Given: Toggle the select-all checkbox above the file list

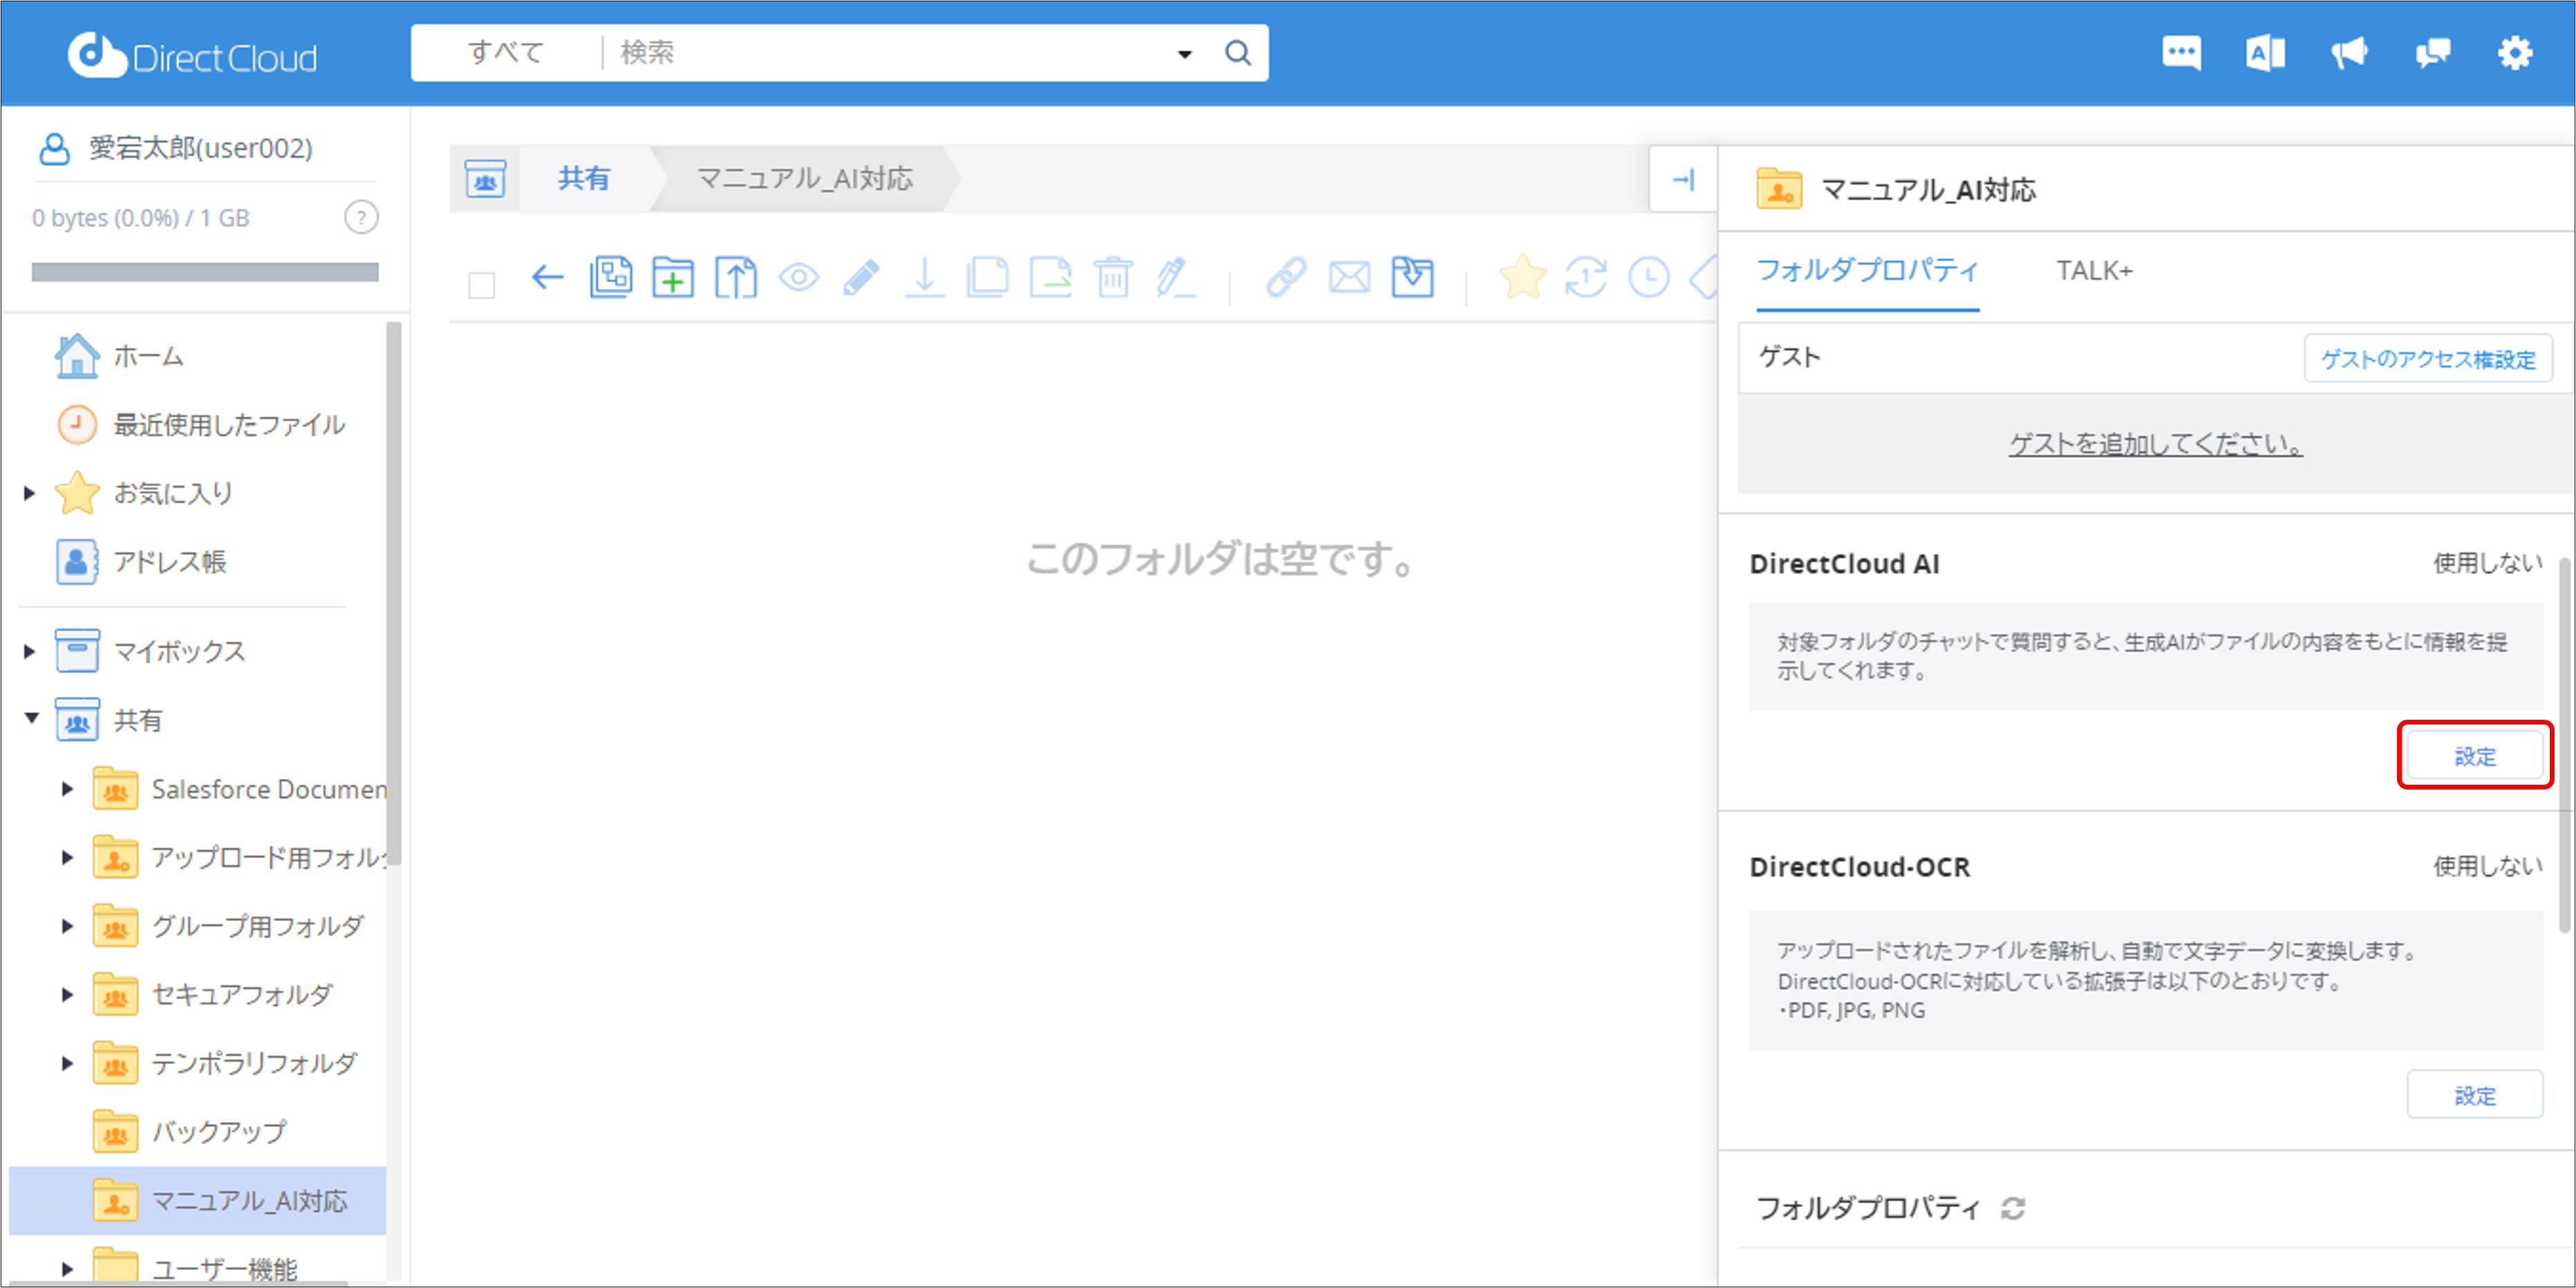Looking at the screenshot, I should 481,285.
